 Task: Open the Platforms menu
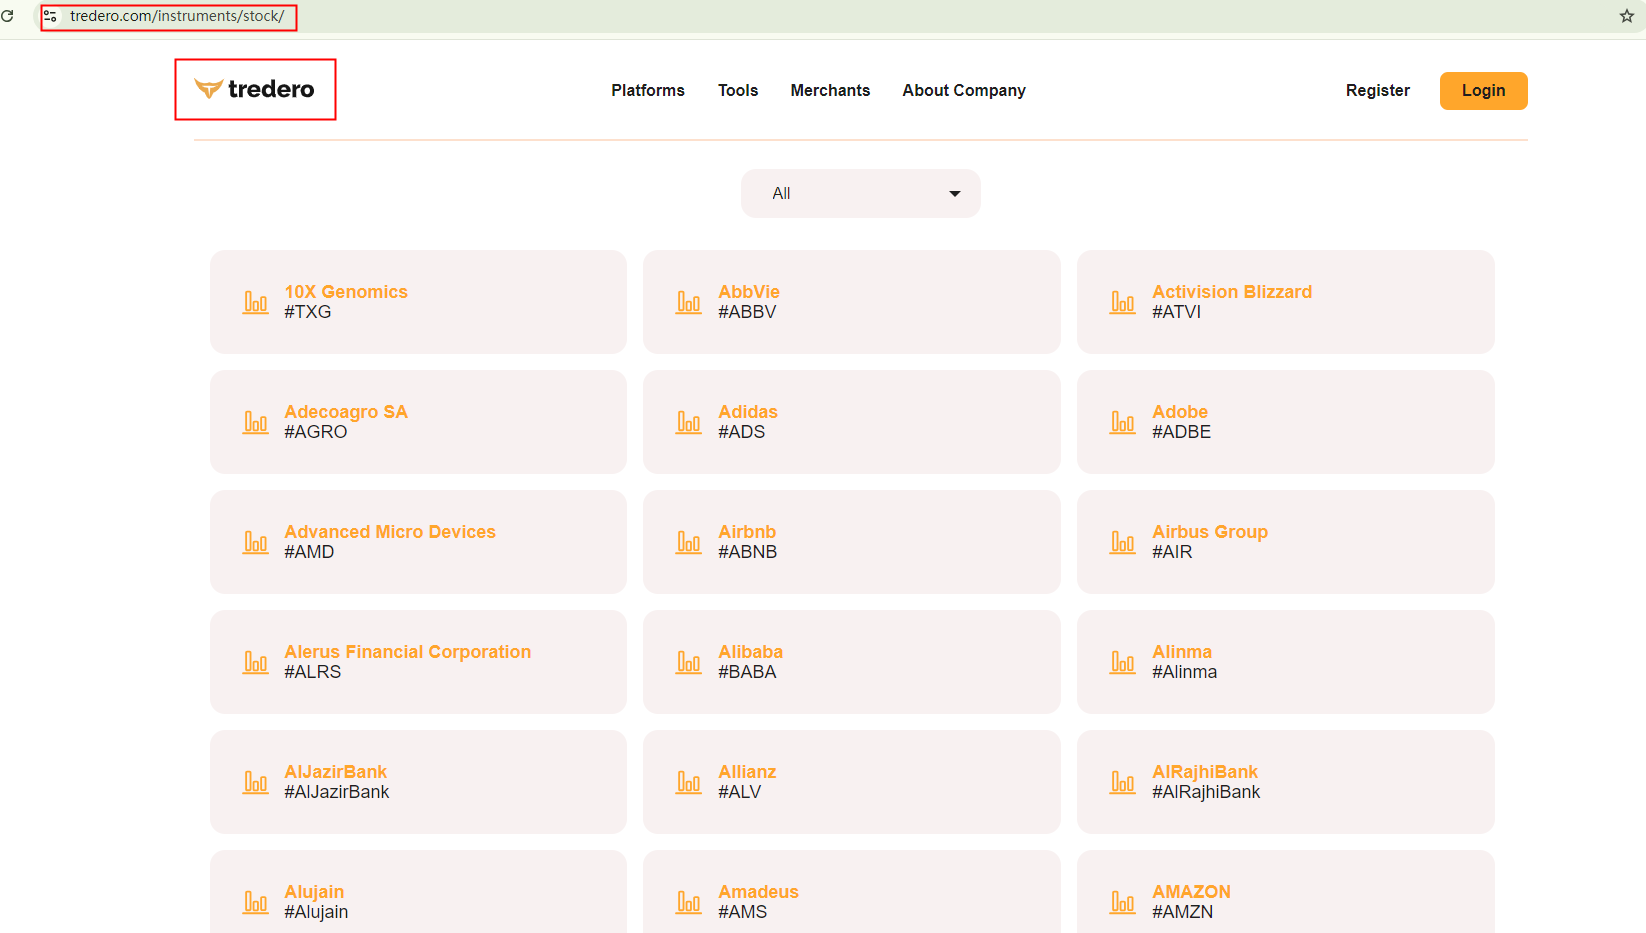(648, 91)
